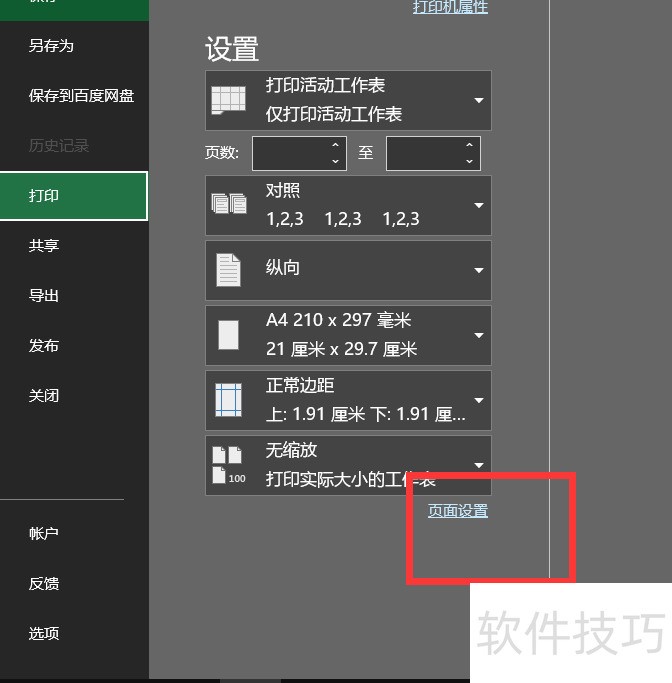Viewport: 672px width, 683px height.
Task: Click the no scaling pages icon
Action: pos(229,465)
